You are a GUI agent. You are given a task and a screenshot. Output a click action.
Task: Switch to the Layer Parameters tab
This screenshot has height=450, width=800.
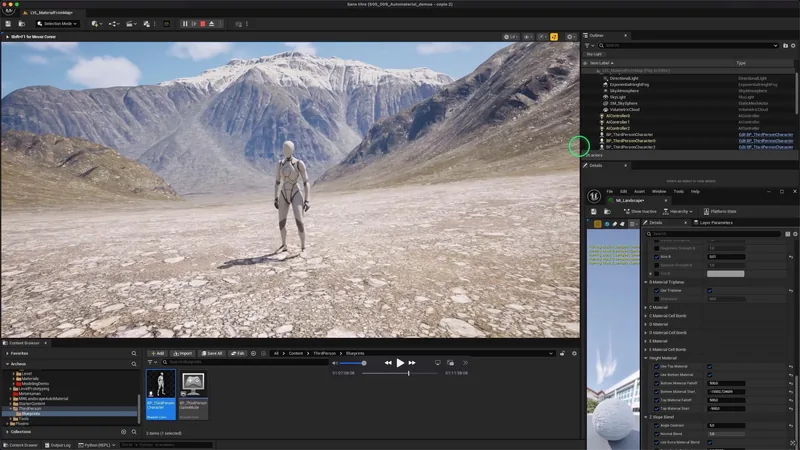click(x=714, y=222)
